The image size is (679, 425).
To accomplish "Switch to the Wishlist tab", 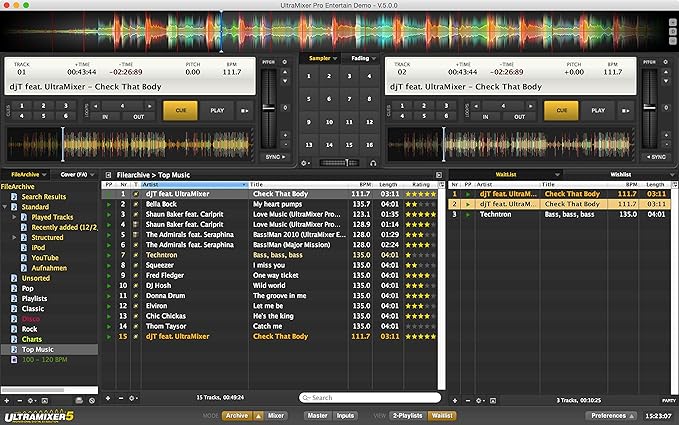I will click(x=619, y=173).
